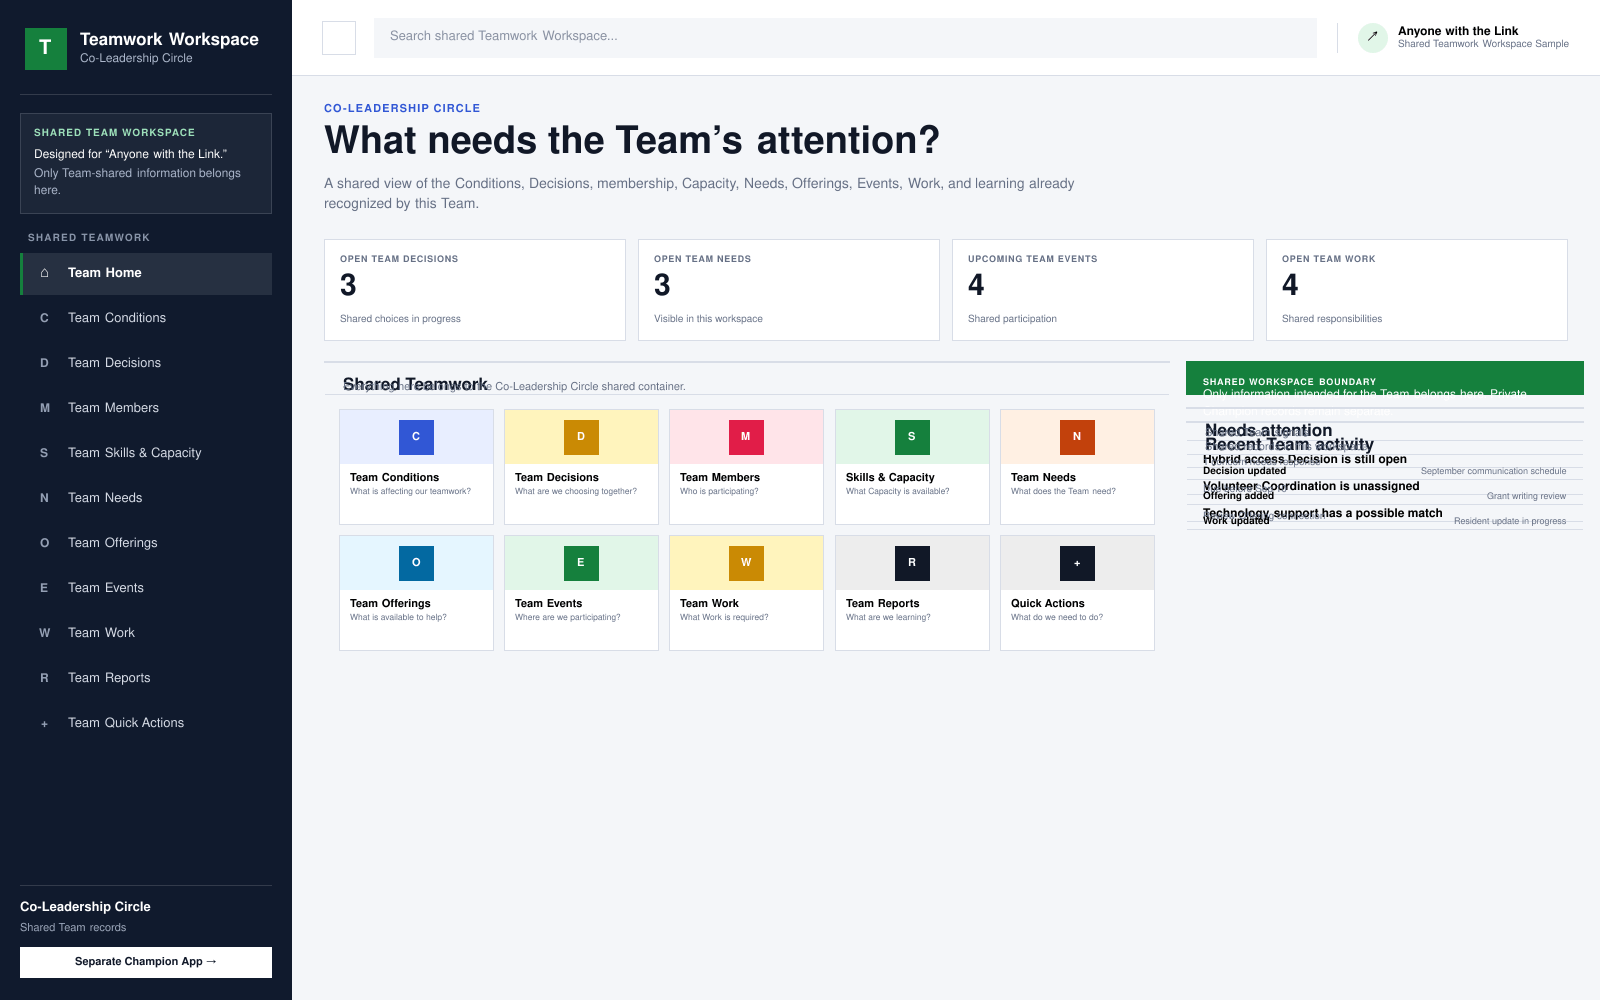1600x1000 pixels.
Task: Open Team Events in the sidebar
Action: point(146,588)
